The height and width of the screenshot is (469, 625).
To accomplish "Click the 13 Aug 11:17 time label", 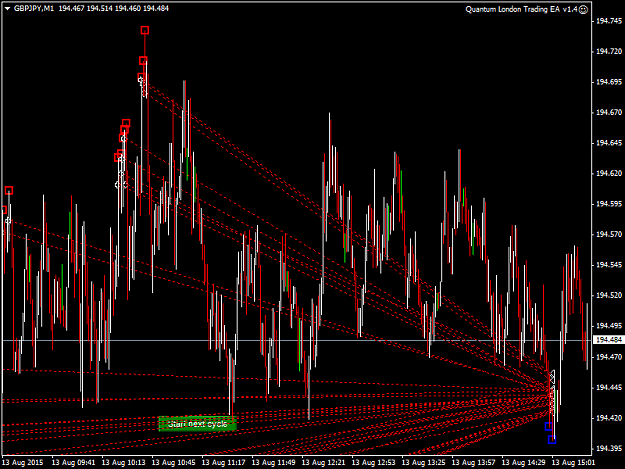I will point(224,463).
